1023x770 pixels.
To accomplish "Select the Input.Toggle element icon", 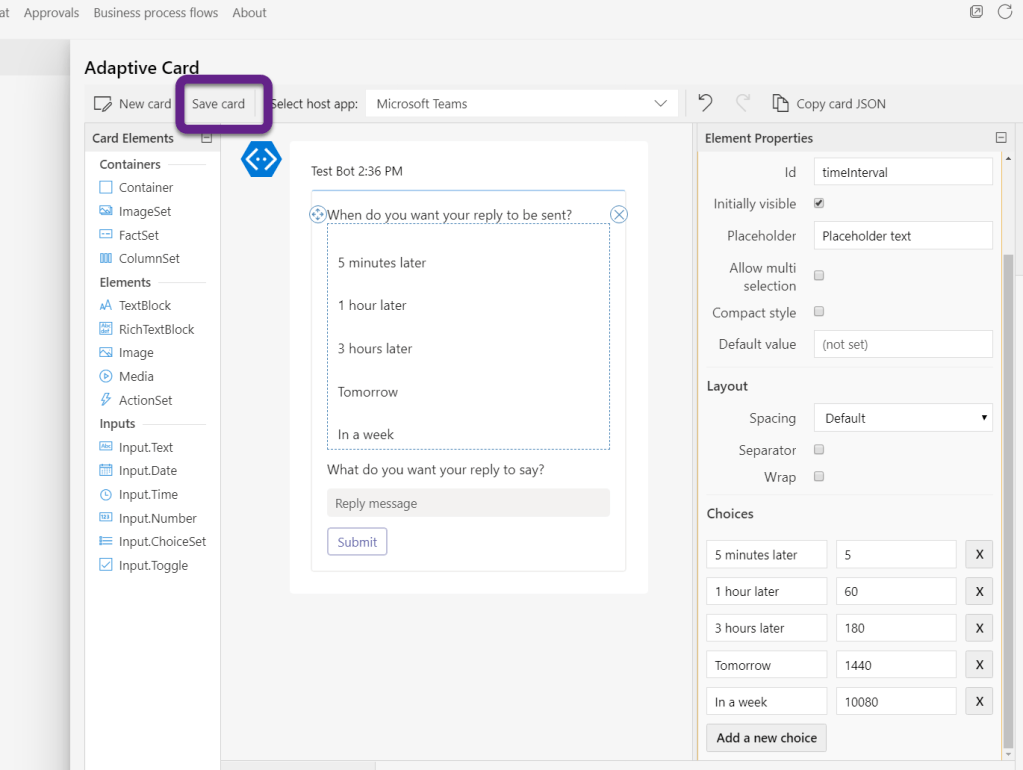I will [x=106, y=565].
